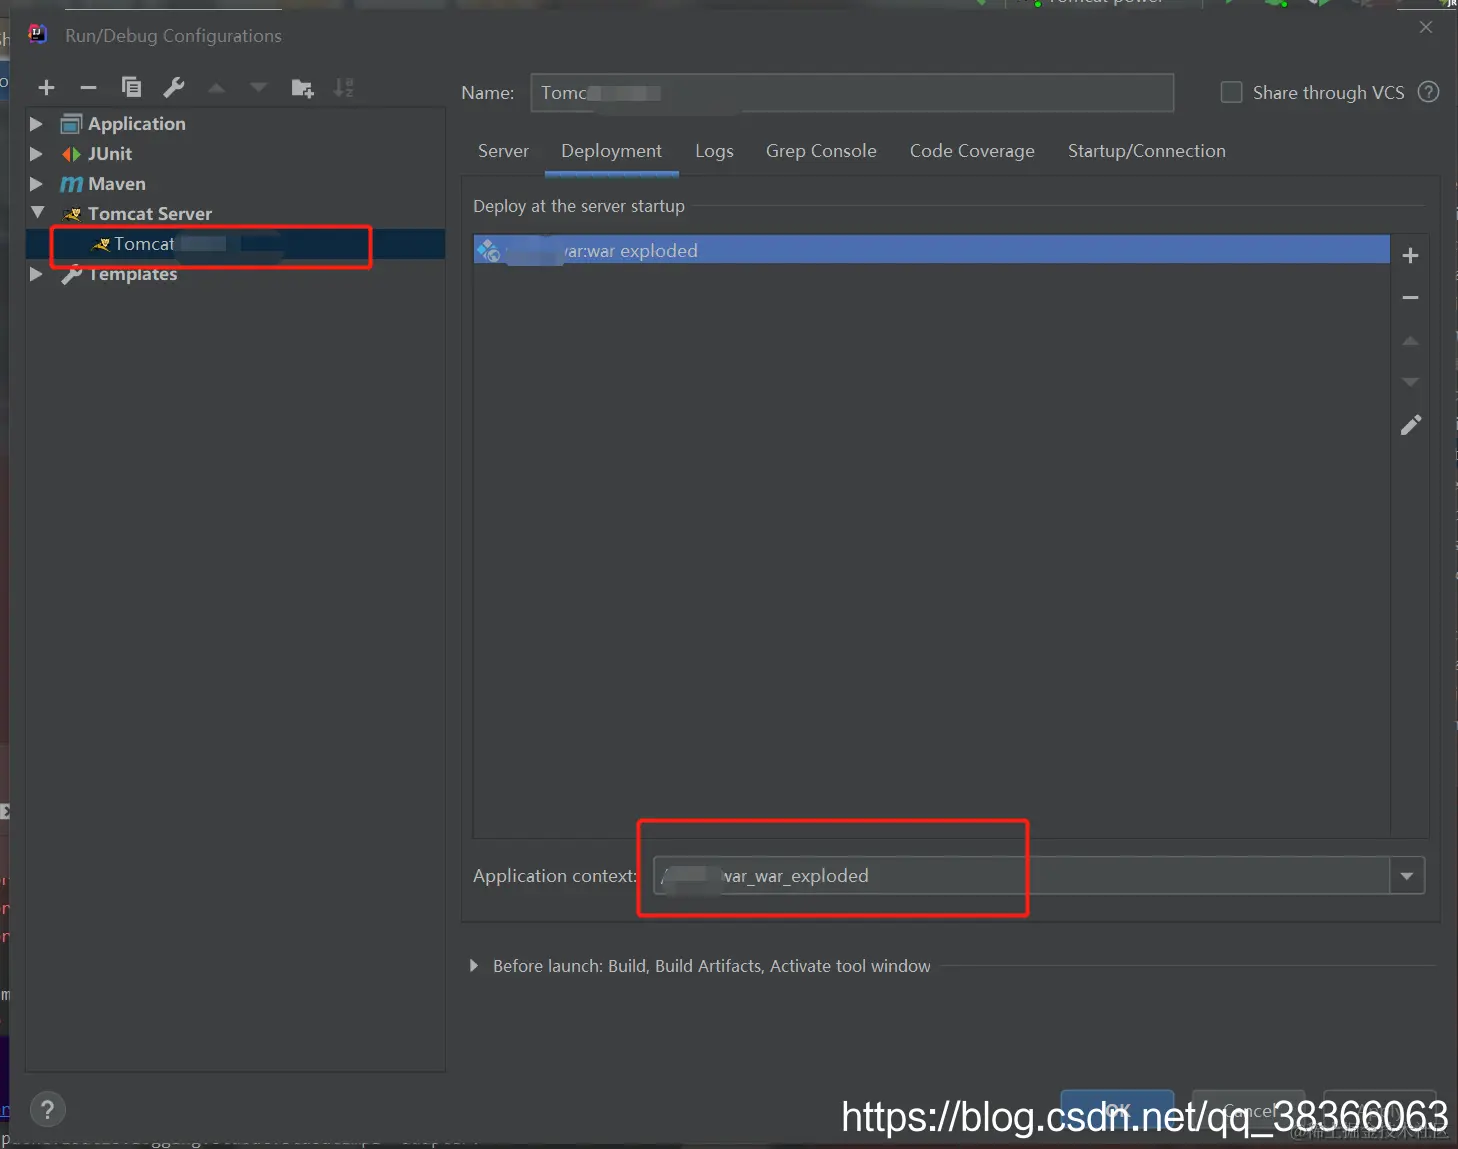Move configuration down arrow in left toolbar
This screenshot has height=1149, width=1458.
pyautogui.click(x=259, y=88)
